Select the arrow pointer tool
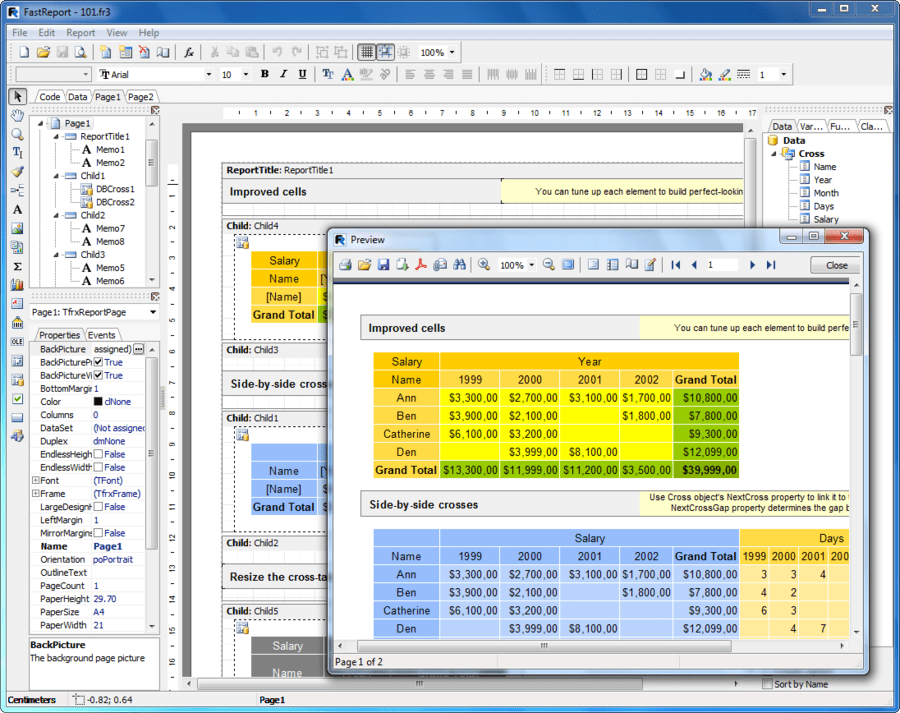900x713 pixels. (x=17, y=96)
